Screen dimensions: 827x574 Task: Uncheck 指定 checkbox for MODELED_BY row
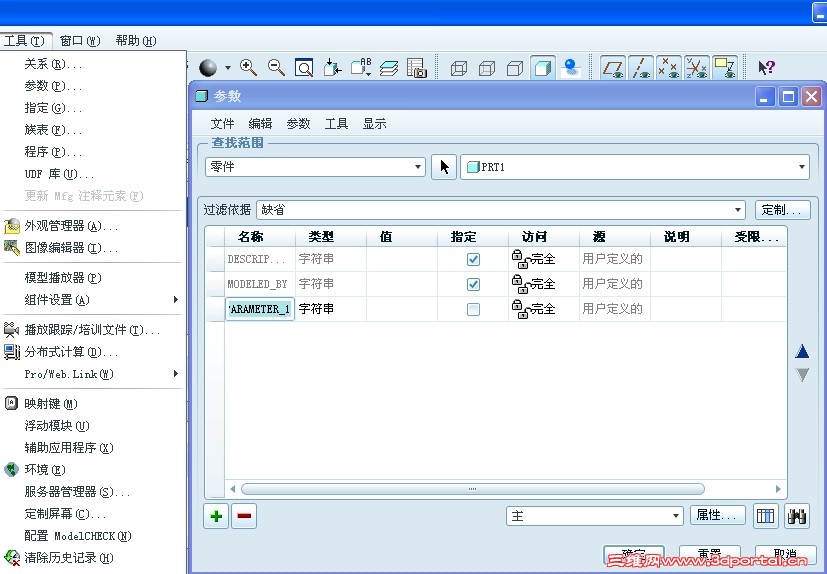point(473,284)
